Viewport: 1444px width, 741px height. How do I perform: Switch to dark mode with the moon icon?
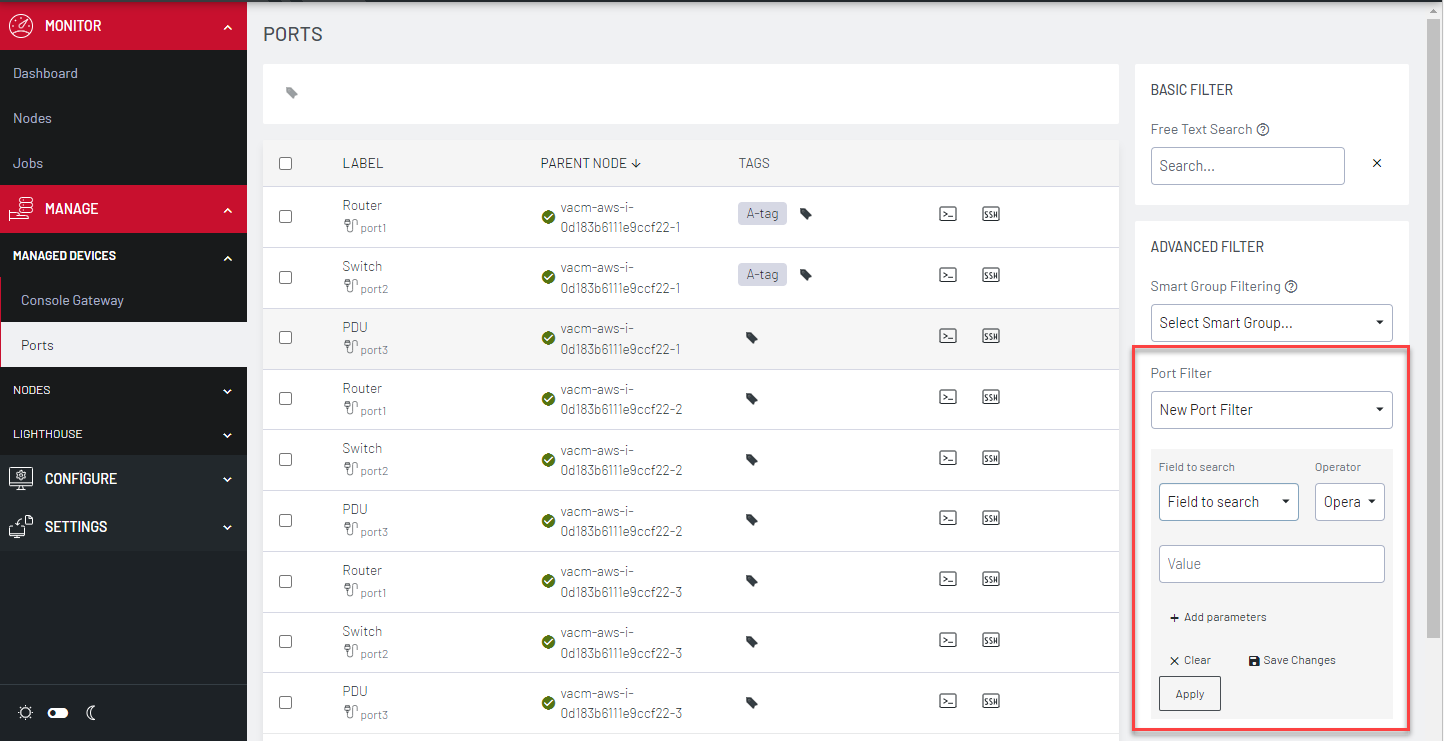(x=91, y=712)
